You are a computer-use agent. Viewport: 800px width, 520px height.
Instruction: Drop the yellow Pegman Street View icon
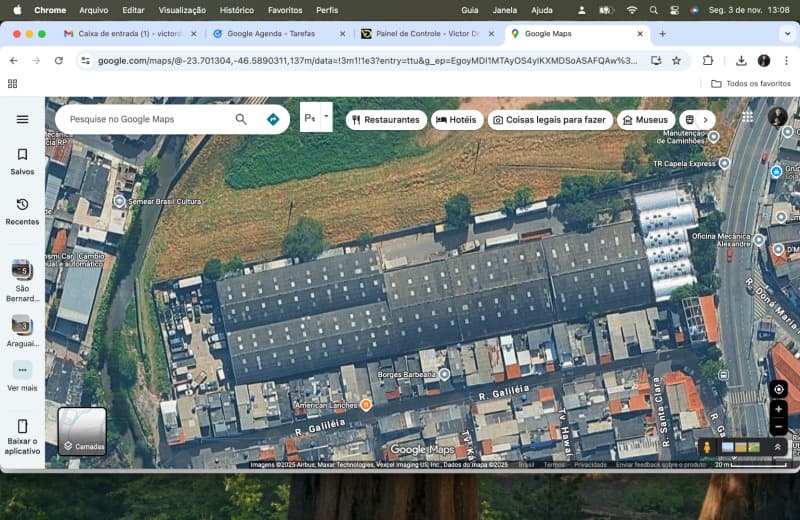[x=707, y=448]
